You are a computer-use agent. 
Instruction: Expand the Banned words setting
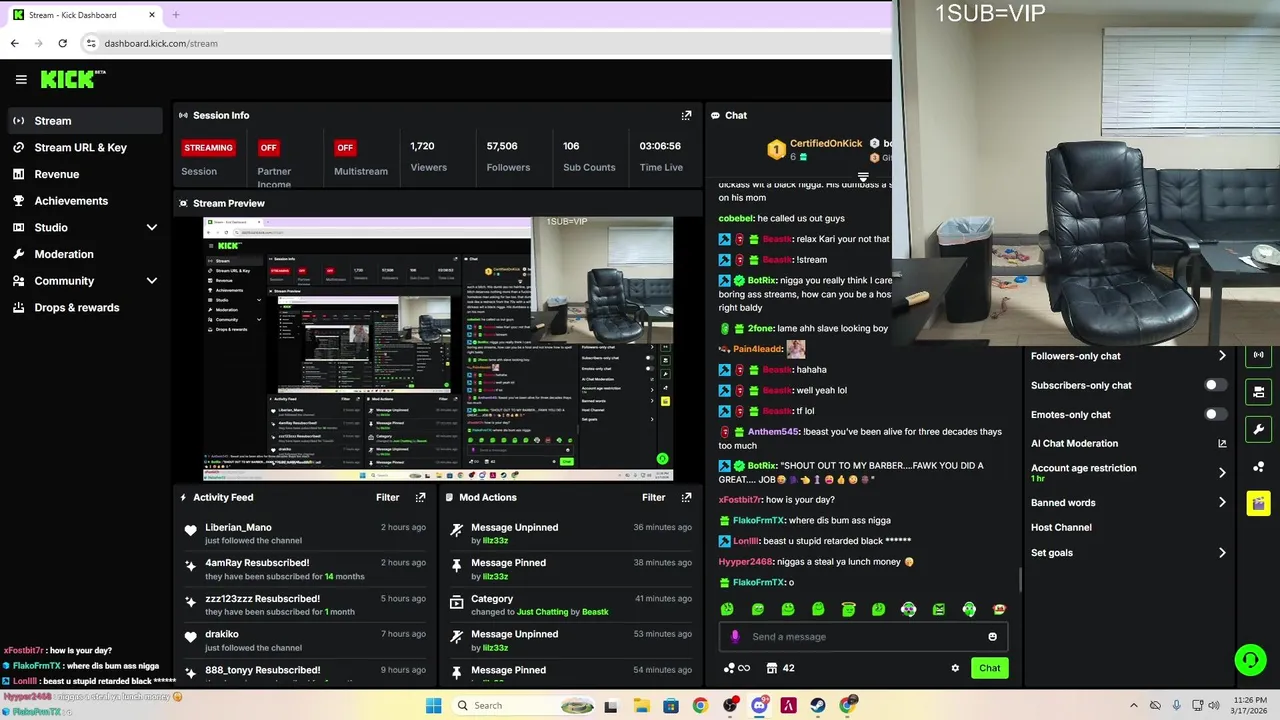click(1221, 503)
